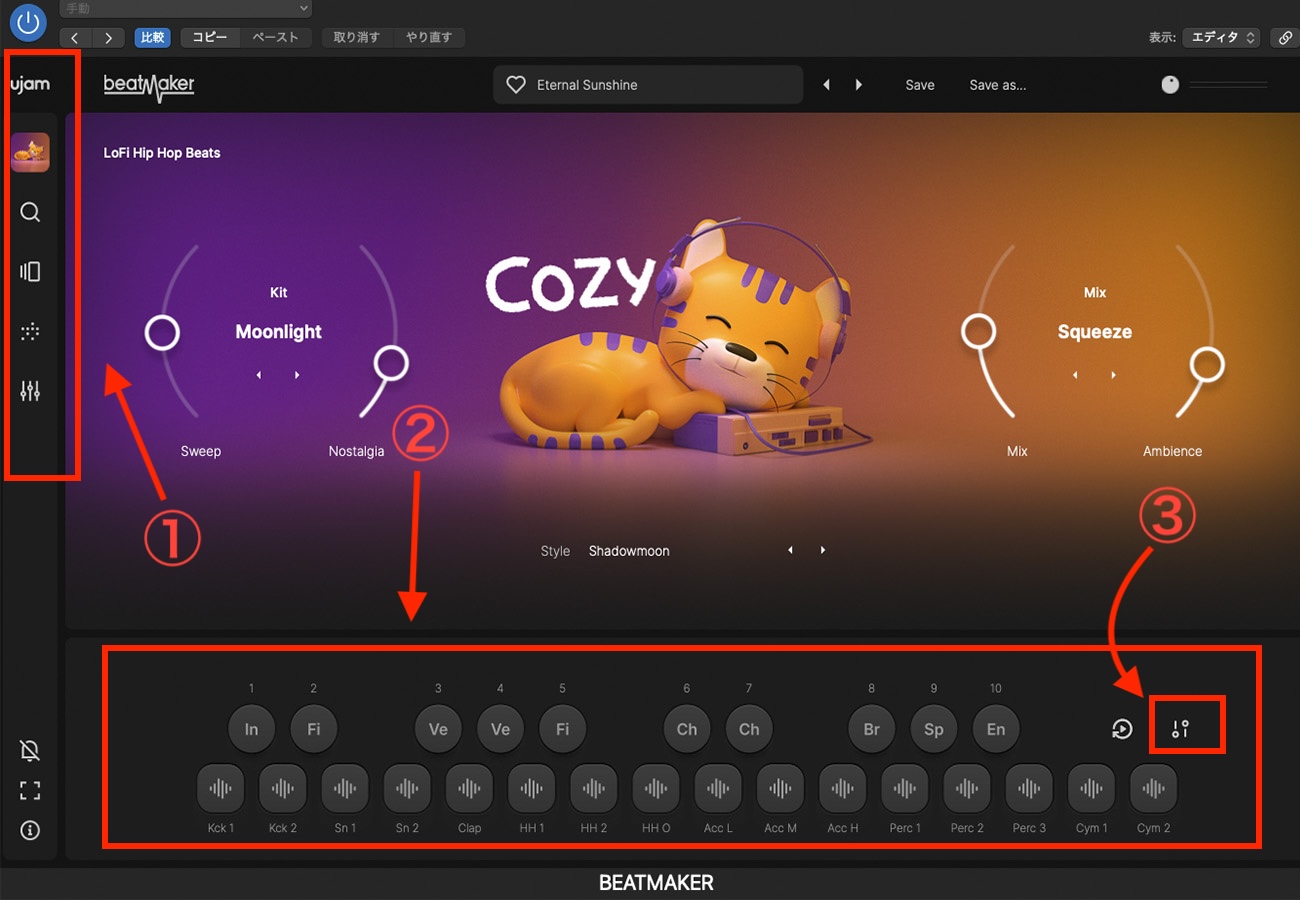Trigger the In pattern pad number 1

click(x=251, y=729)
